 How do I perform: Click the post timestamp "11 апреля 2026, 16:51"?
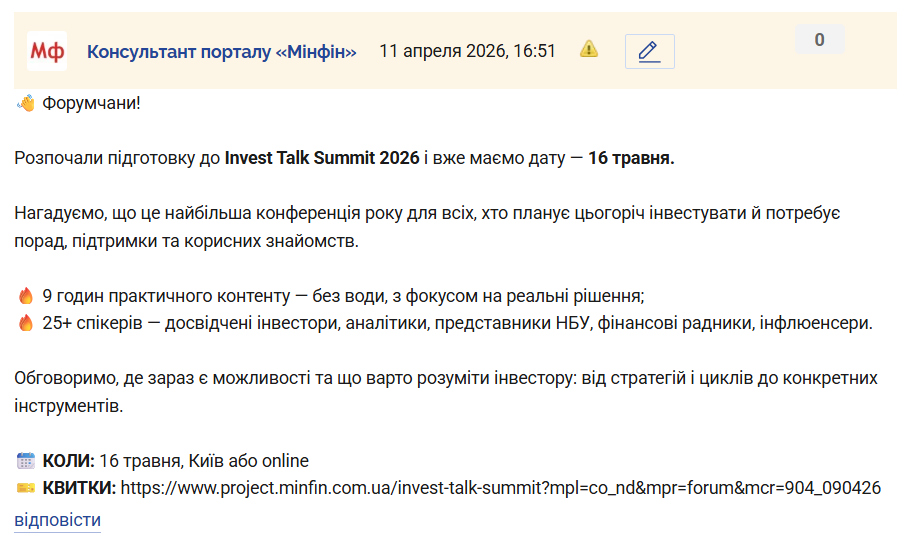467,51
